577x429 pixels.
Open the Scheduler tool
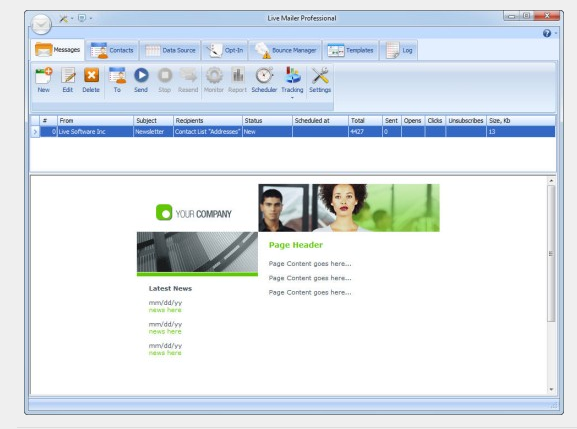pyautogui.click(x=264, y=80)
